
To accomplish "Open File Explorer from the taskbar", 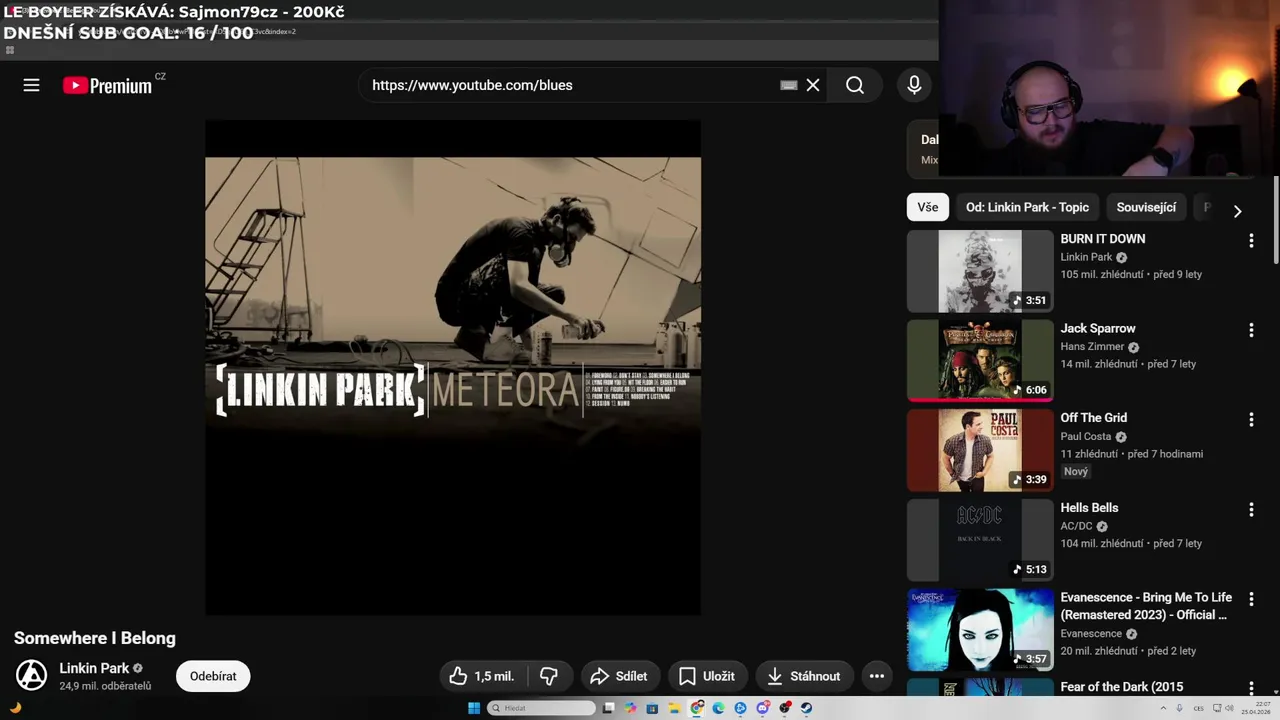I will [674, 708].
